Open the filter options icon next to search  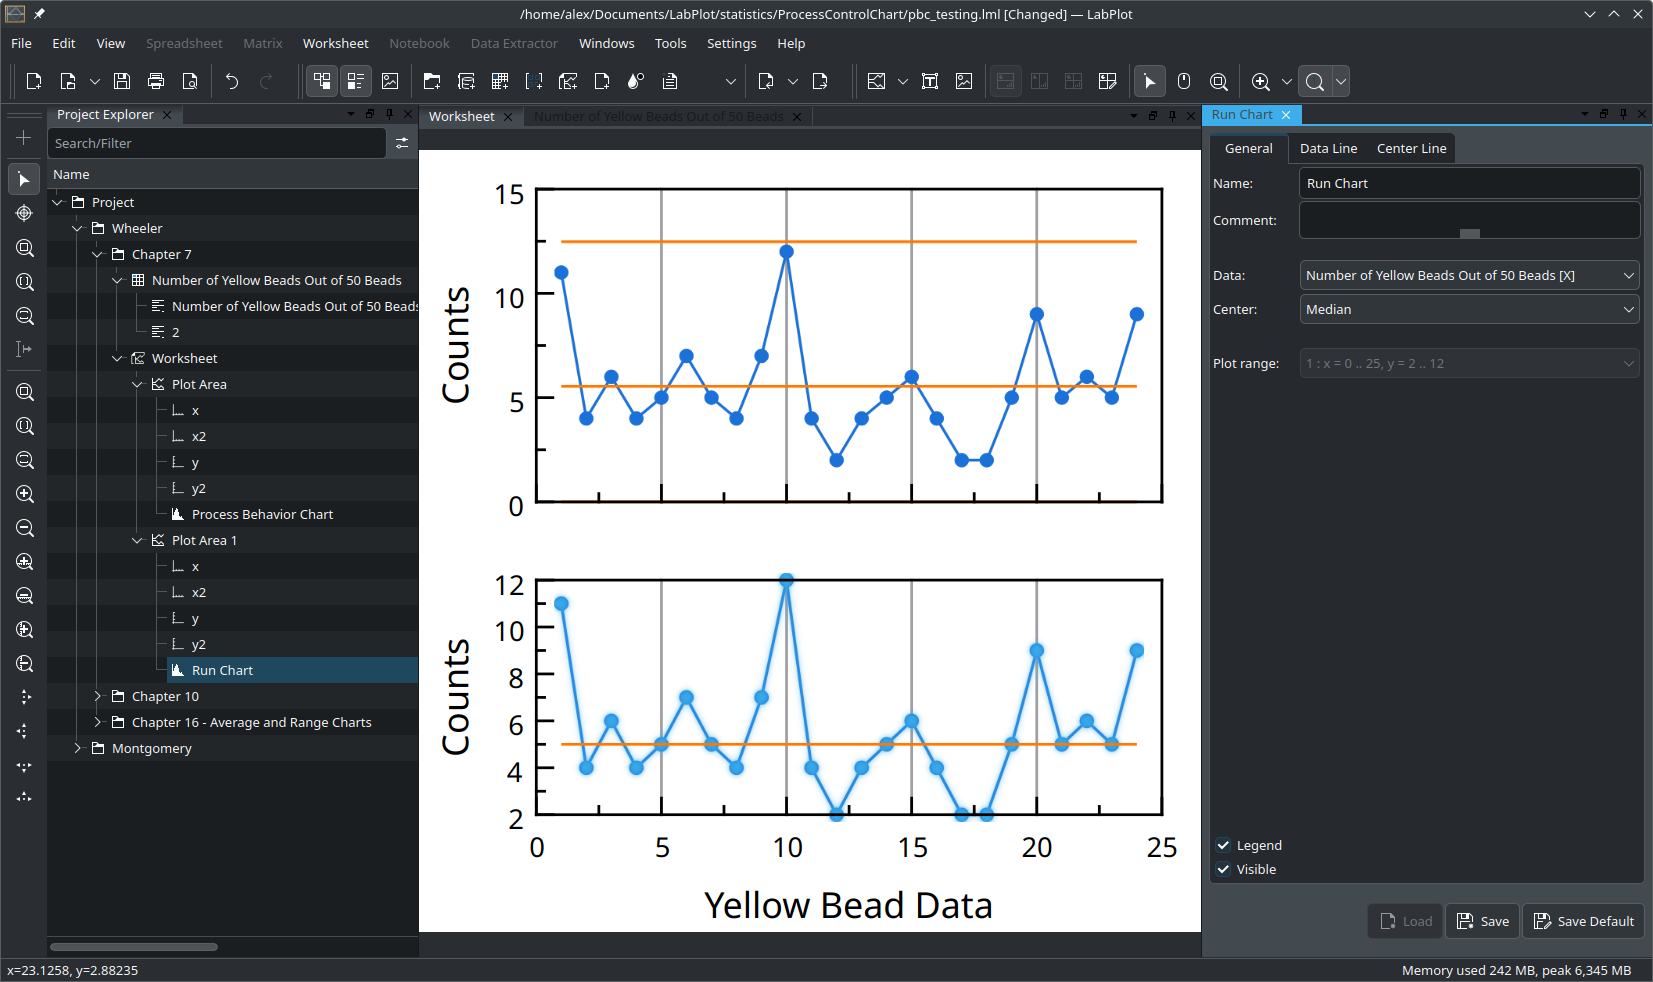click(x=402, y=143)
